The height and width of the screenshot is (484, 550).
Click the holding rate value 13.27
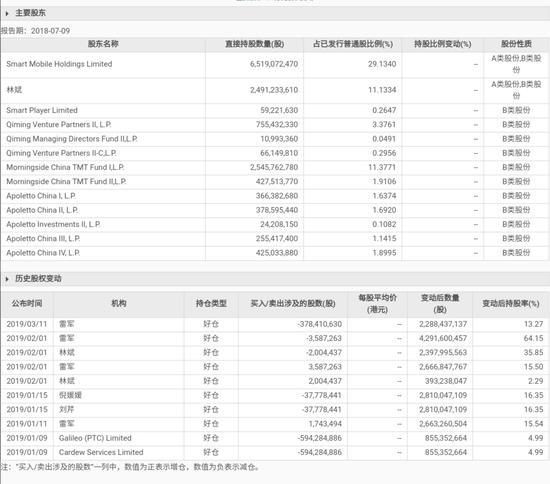click(534, 324)
